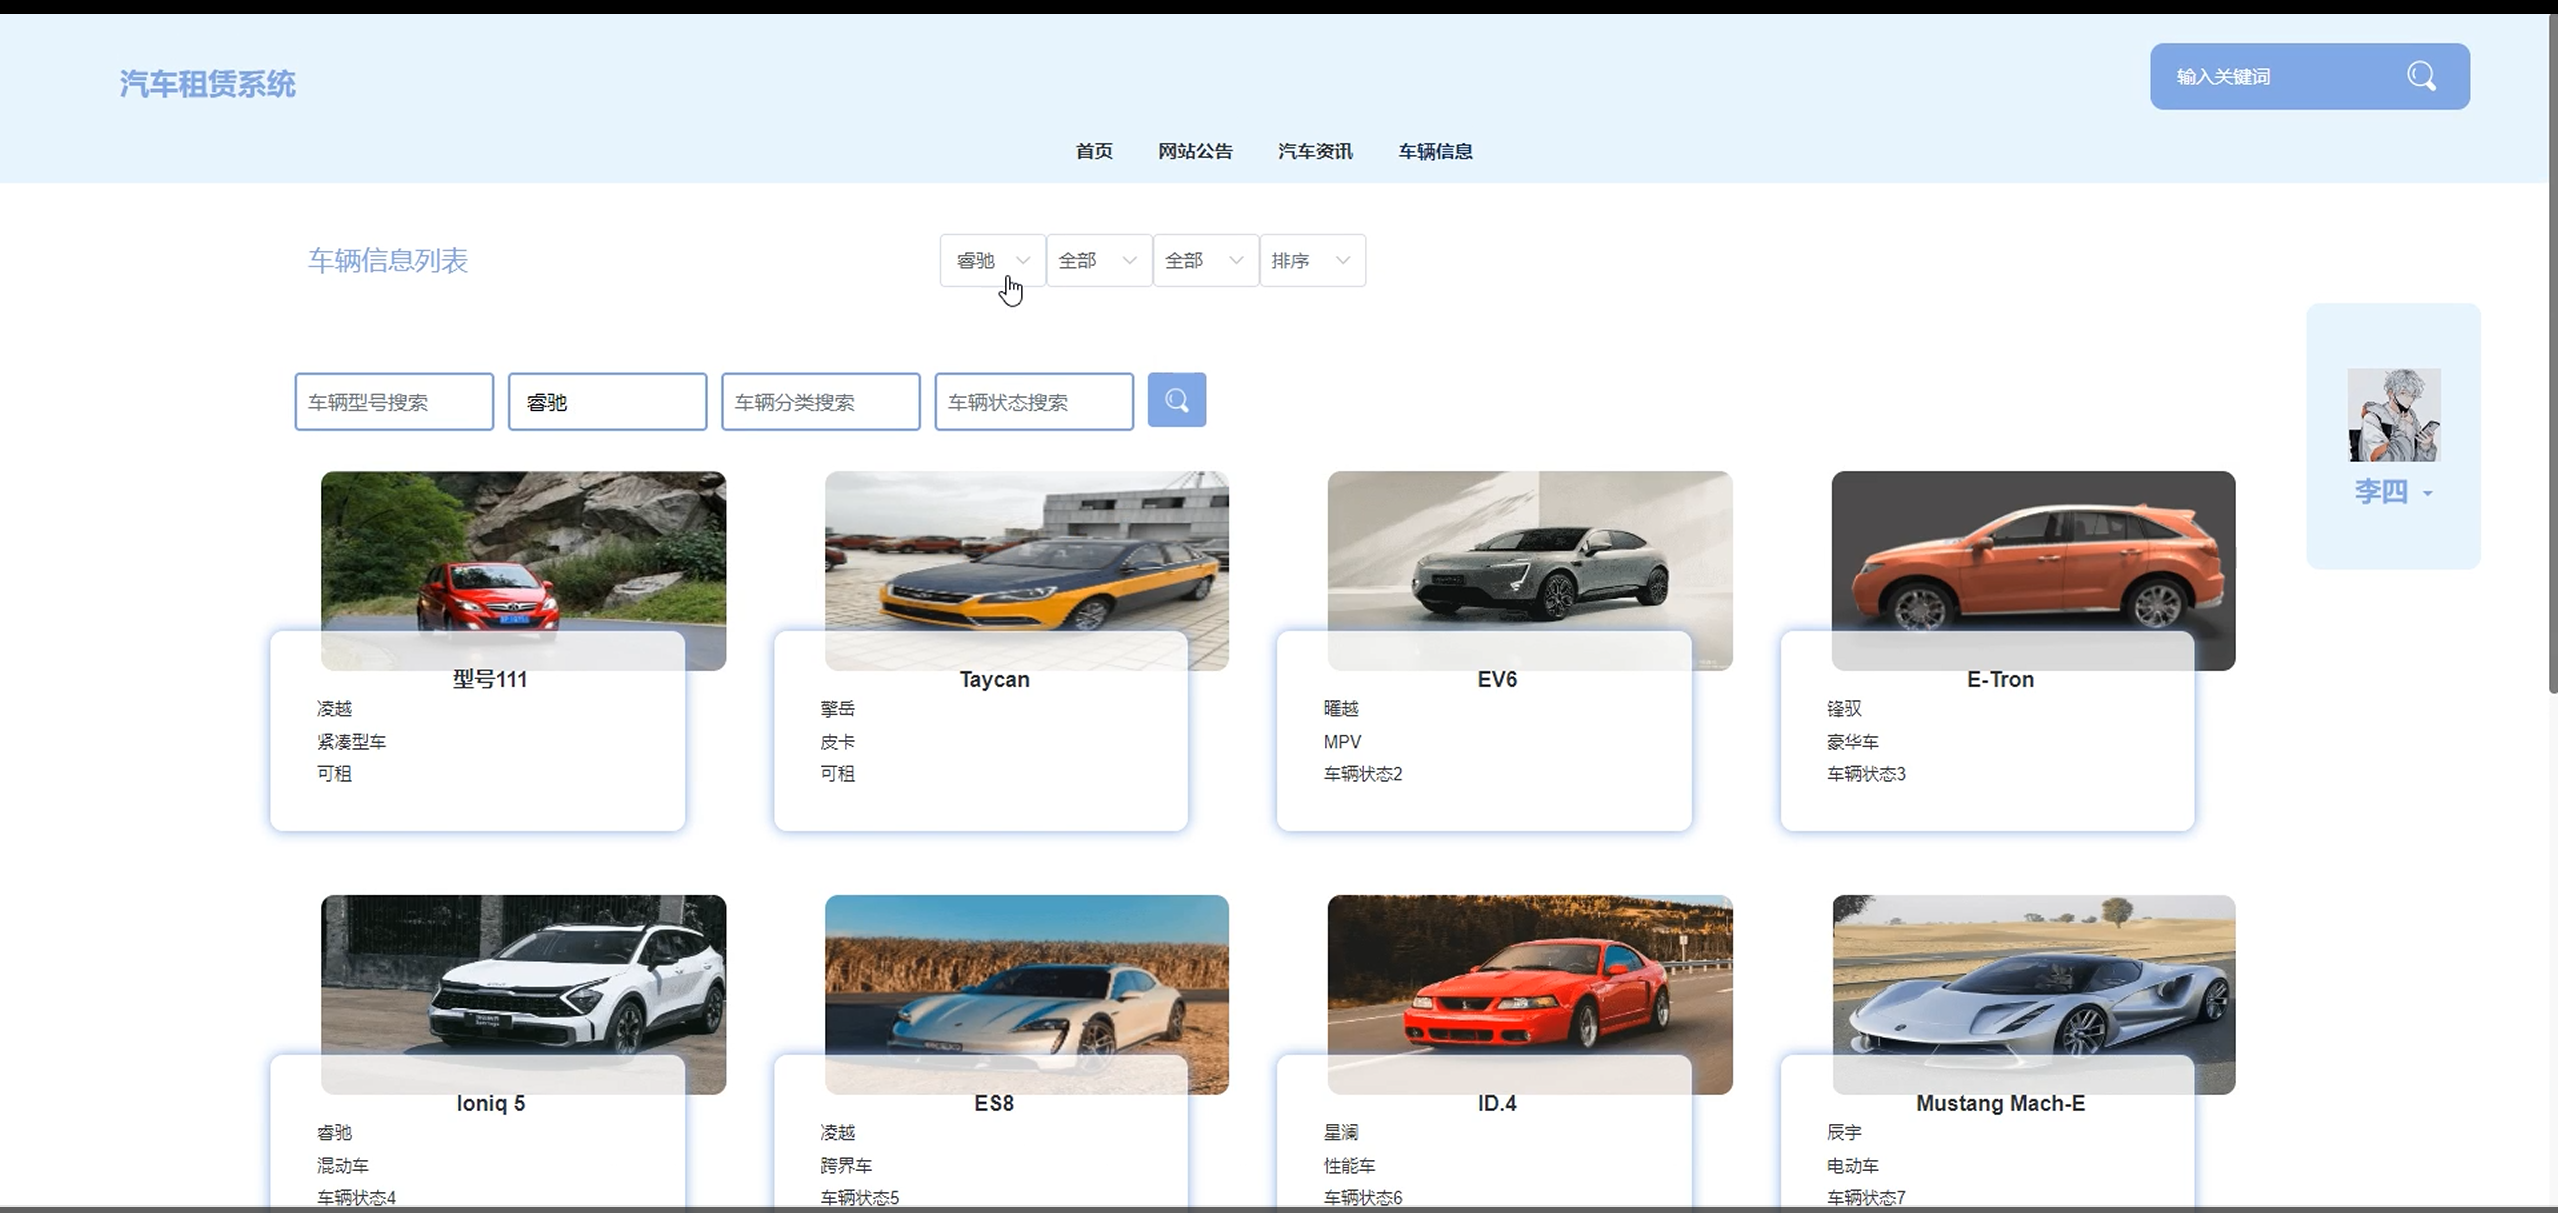Click the page's vertical scrollbar
Viewport: 2558px width, 1213px height.
(2553, 354)
